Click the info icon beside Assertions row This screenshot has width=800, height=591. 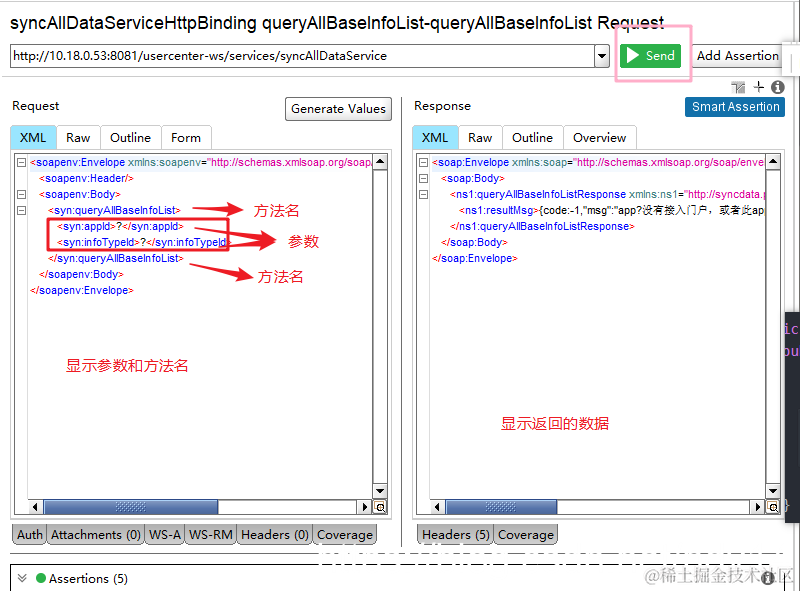tap(767, 578)
